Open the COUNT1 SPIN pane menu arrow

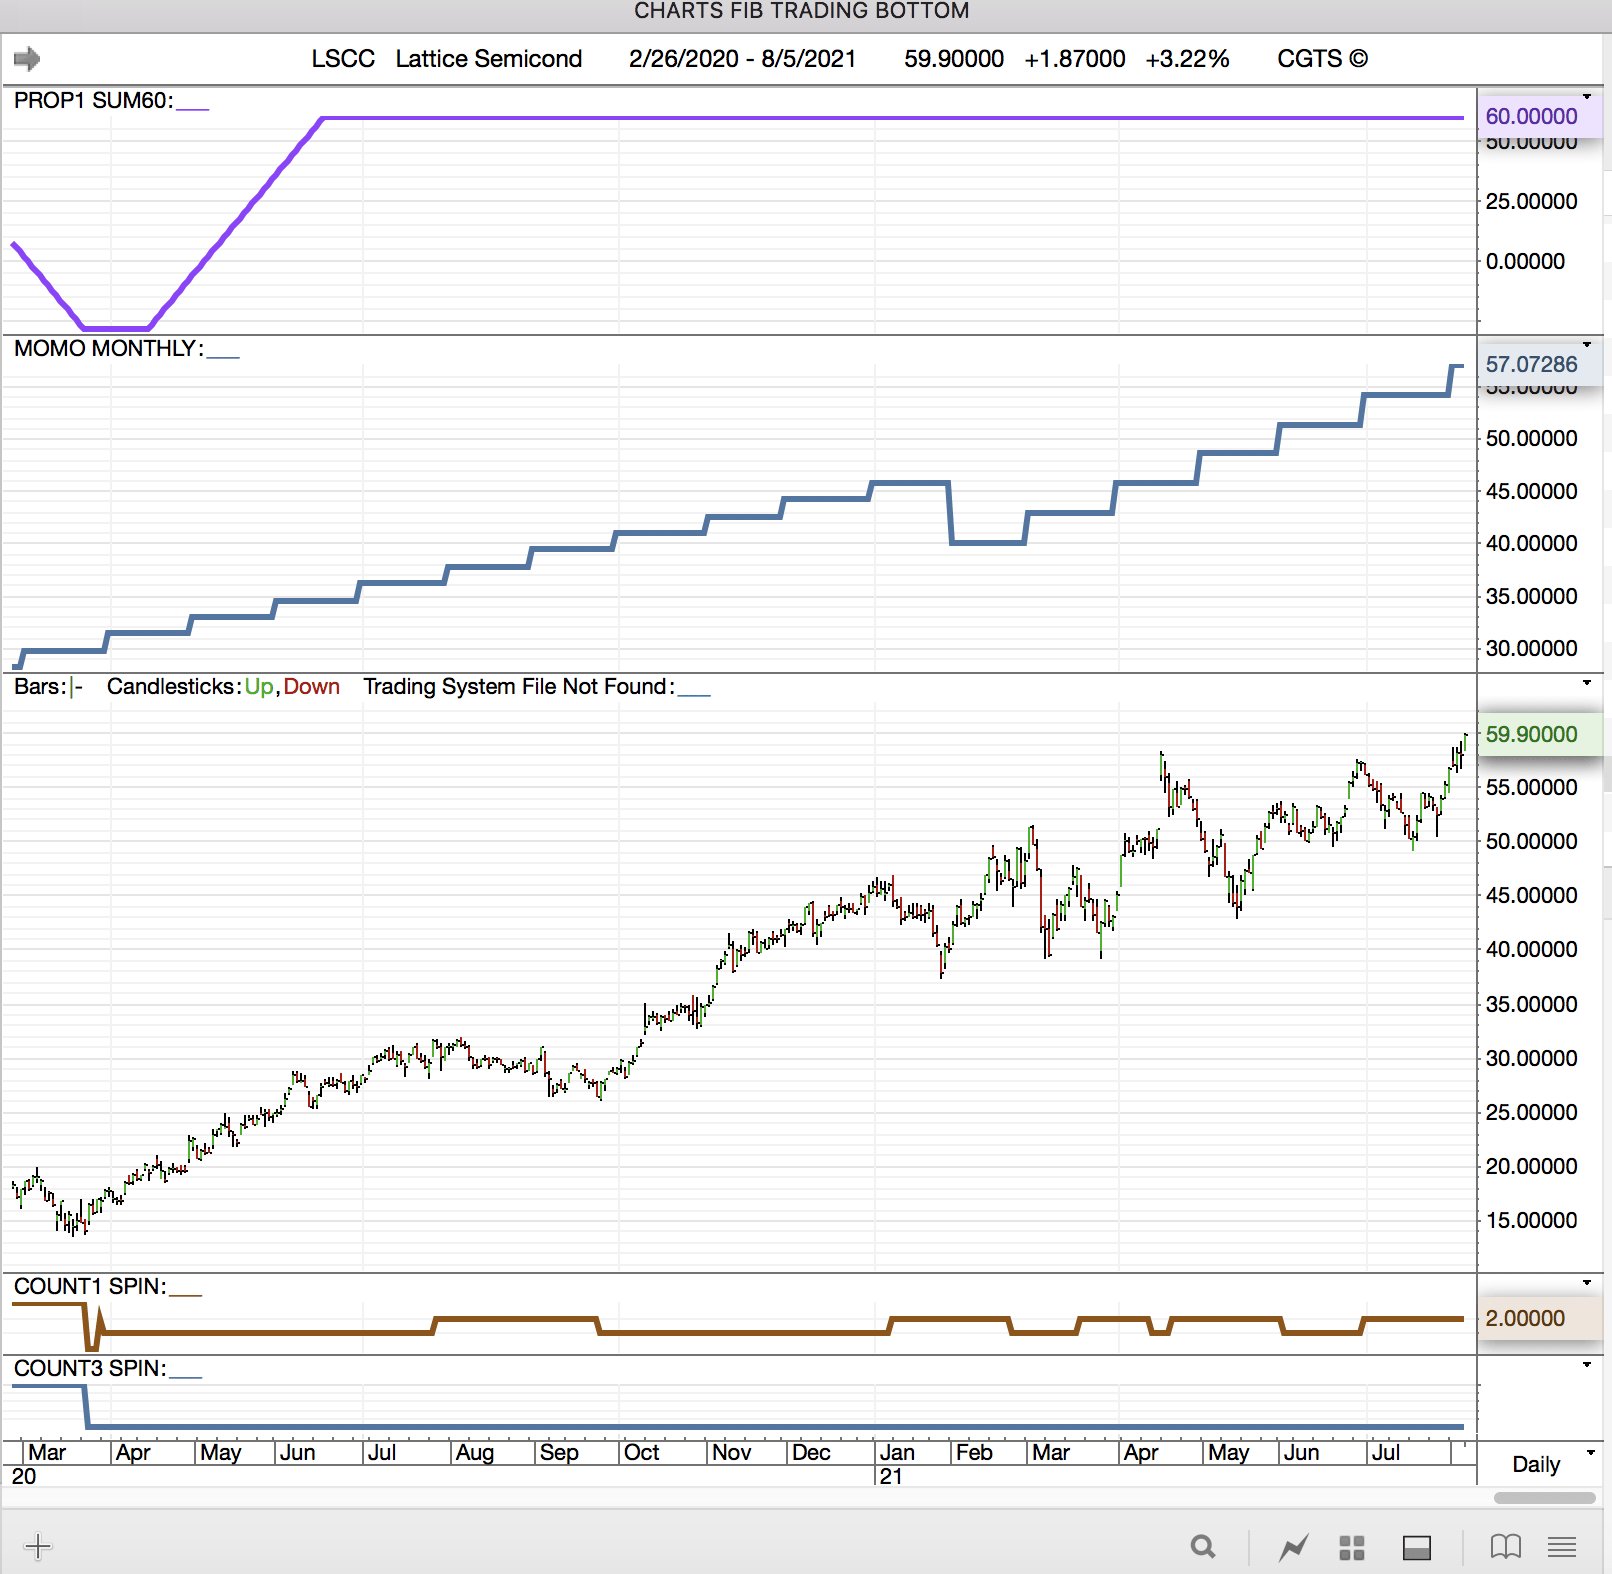point(1587,1283)
